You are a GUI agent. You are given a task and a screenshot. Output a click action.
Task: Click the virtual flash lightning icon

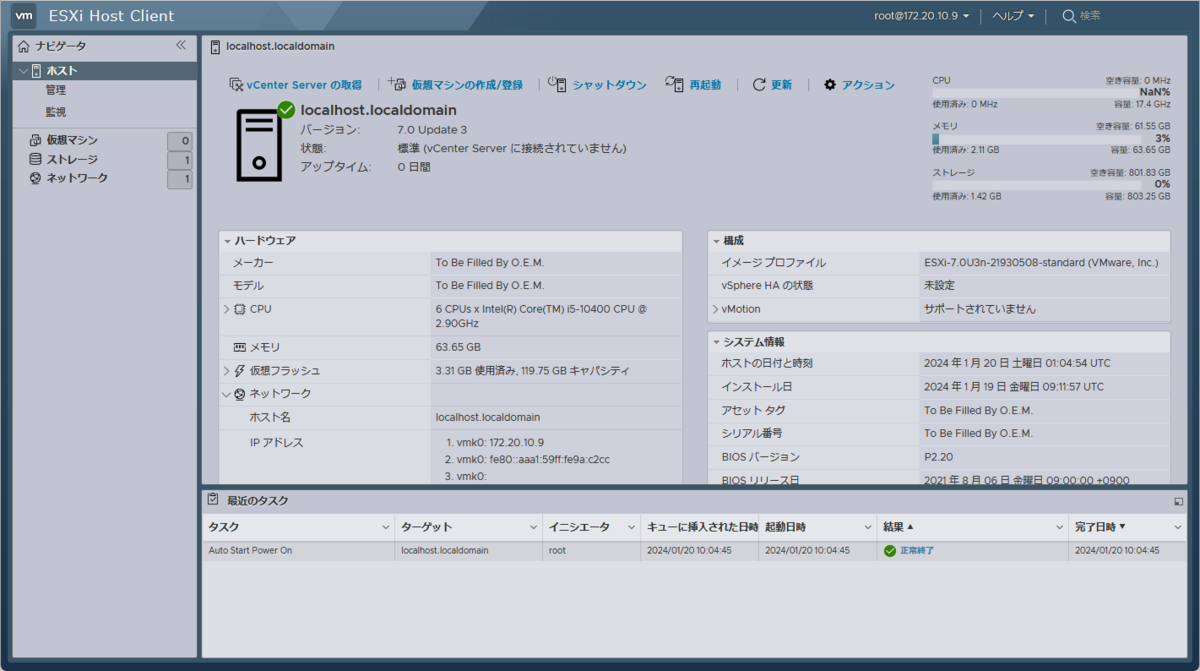240,371
